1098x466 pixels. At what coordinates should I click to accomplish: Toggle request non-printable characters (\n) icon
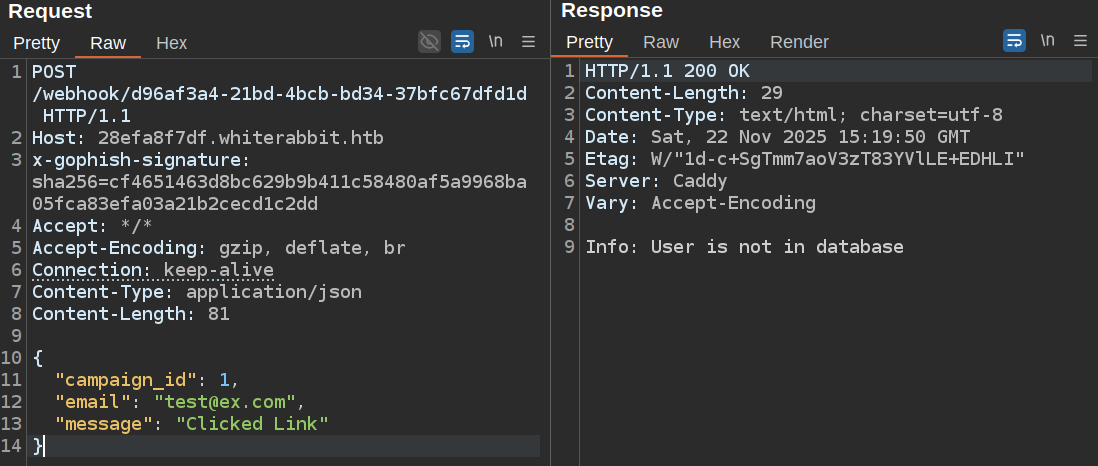click(495, 41)
